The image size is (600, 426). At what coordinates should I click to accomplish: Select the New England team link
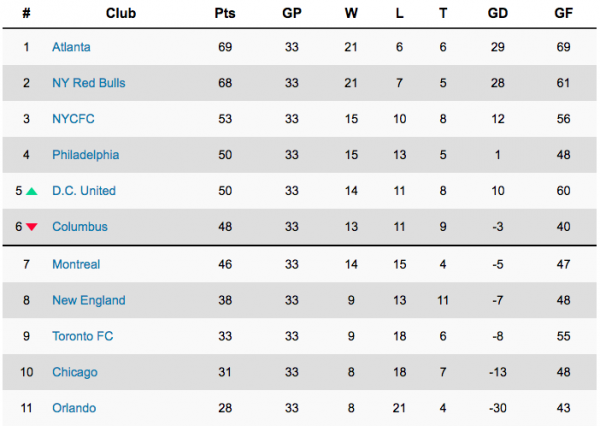click(89, 300)
